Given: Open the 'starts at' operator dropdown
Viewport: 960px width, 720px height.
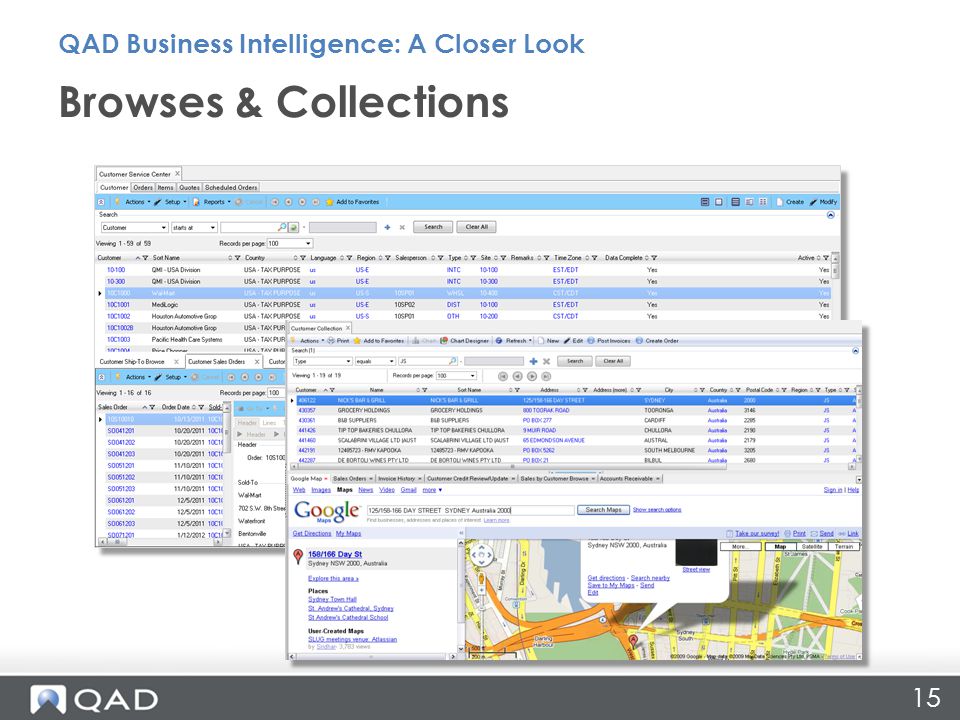Looking at the screenshot, I should tap(212, 228).
